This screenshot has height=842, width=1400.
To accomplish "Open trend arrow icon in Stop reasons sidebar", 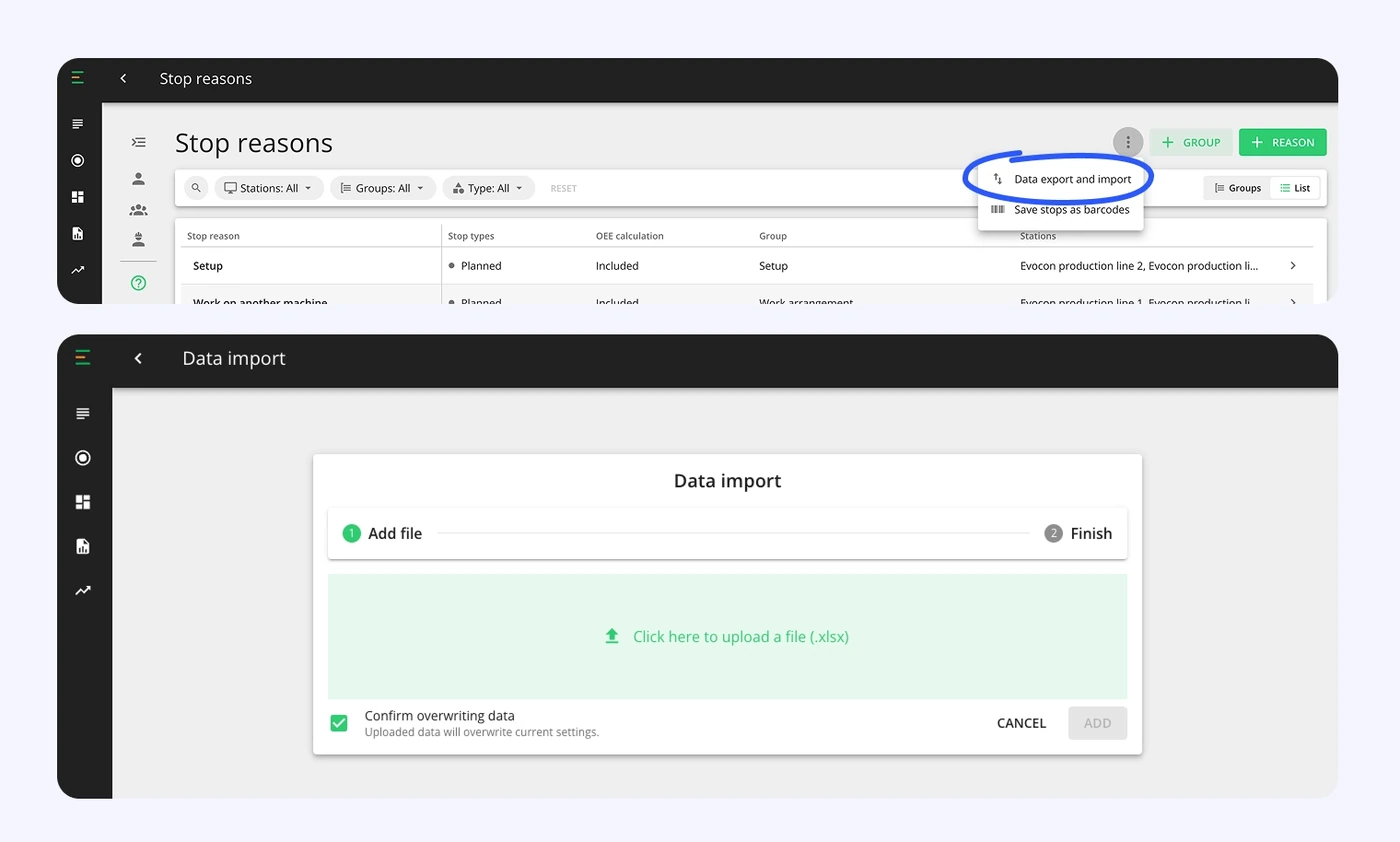I will [78, 270].
